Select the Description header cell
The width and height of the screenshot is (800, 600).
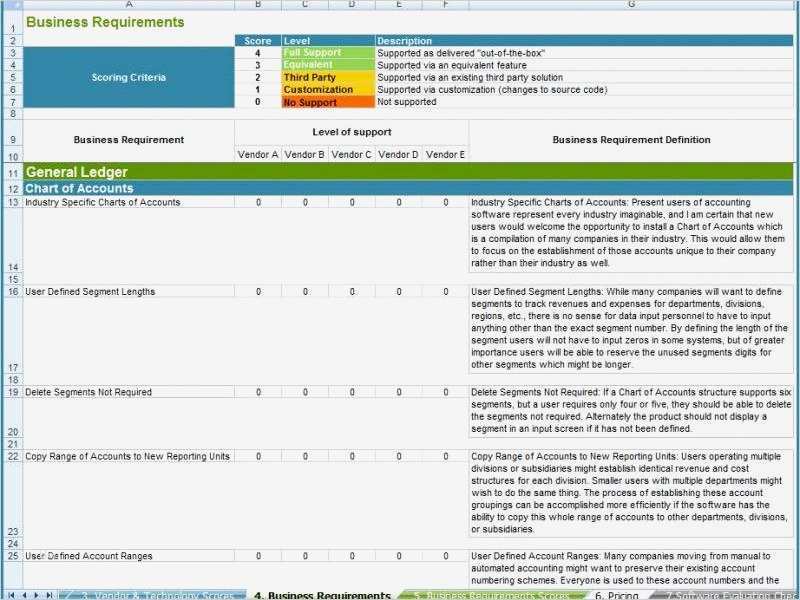click(584, 41)
